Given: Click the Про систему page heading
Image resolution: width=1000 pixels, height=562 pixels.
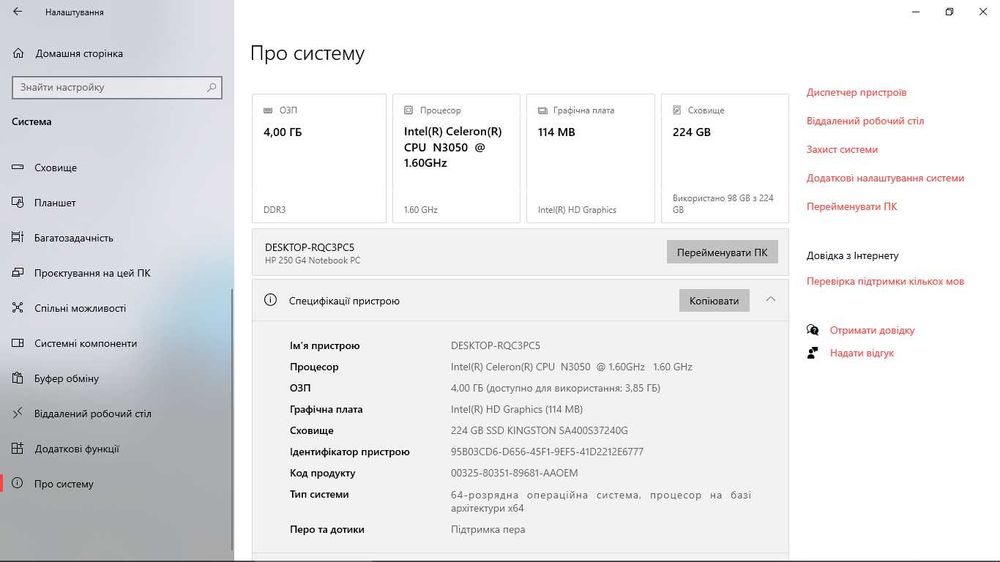Looking at the screenshot, I should [x=307, y=54].
